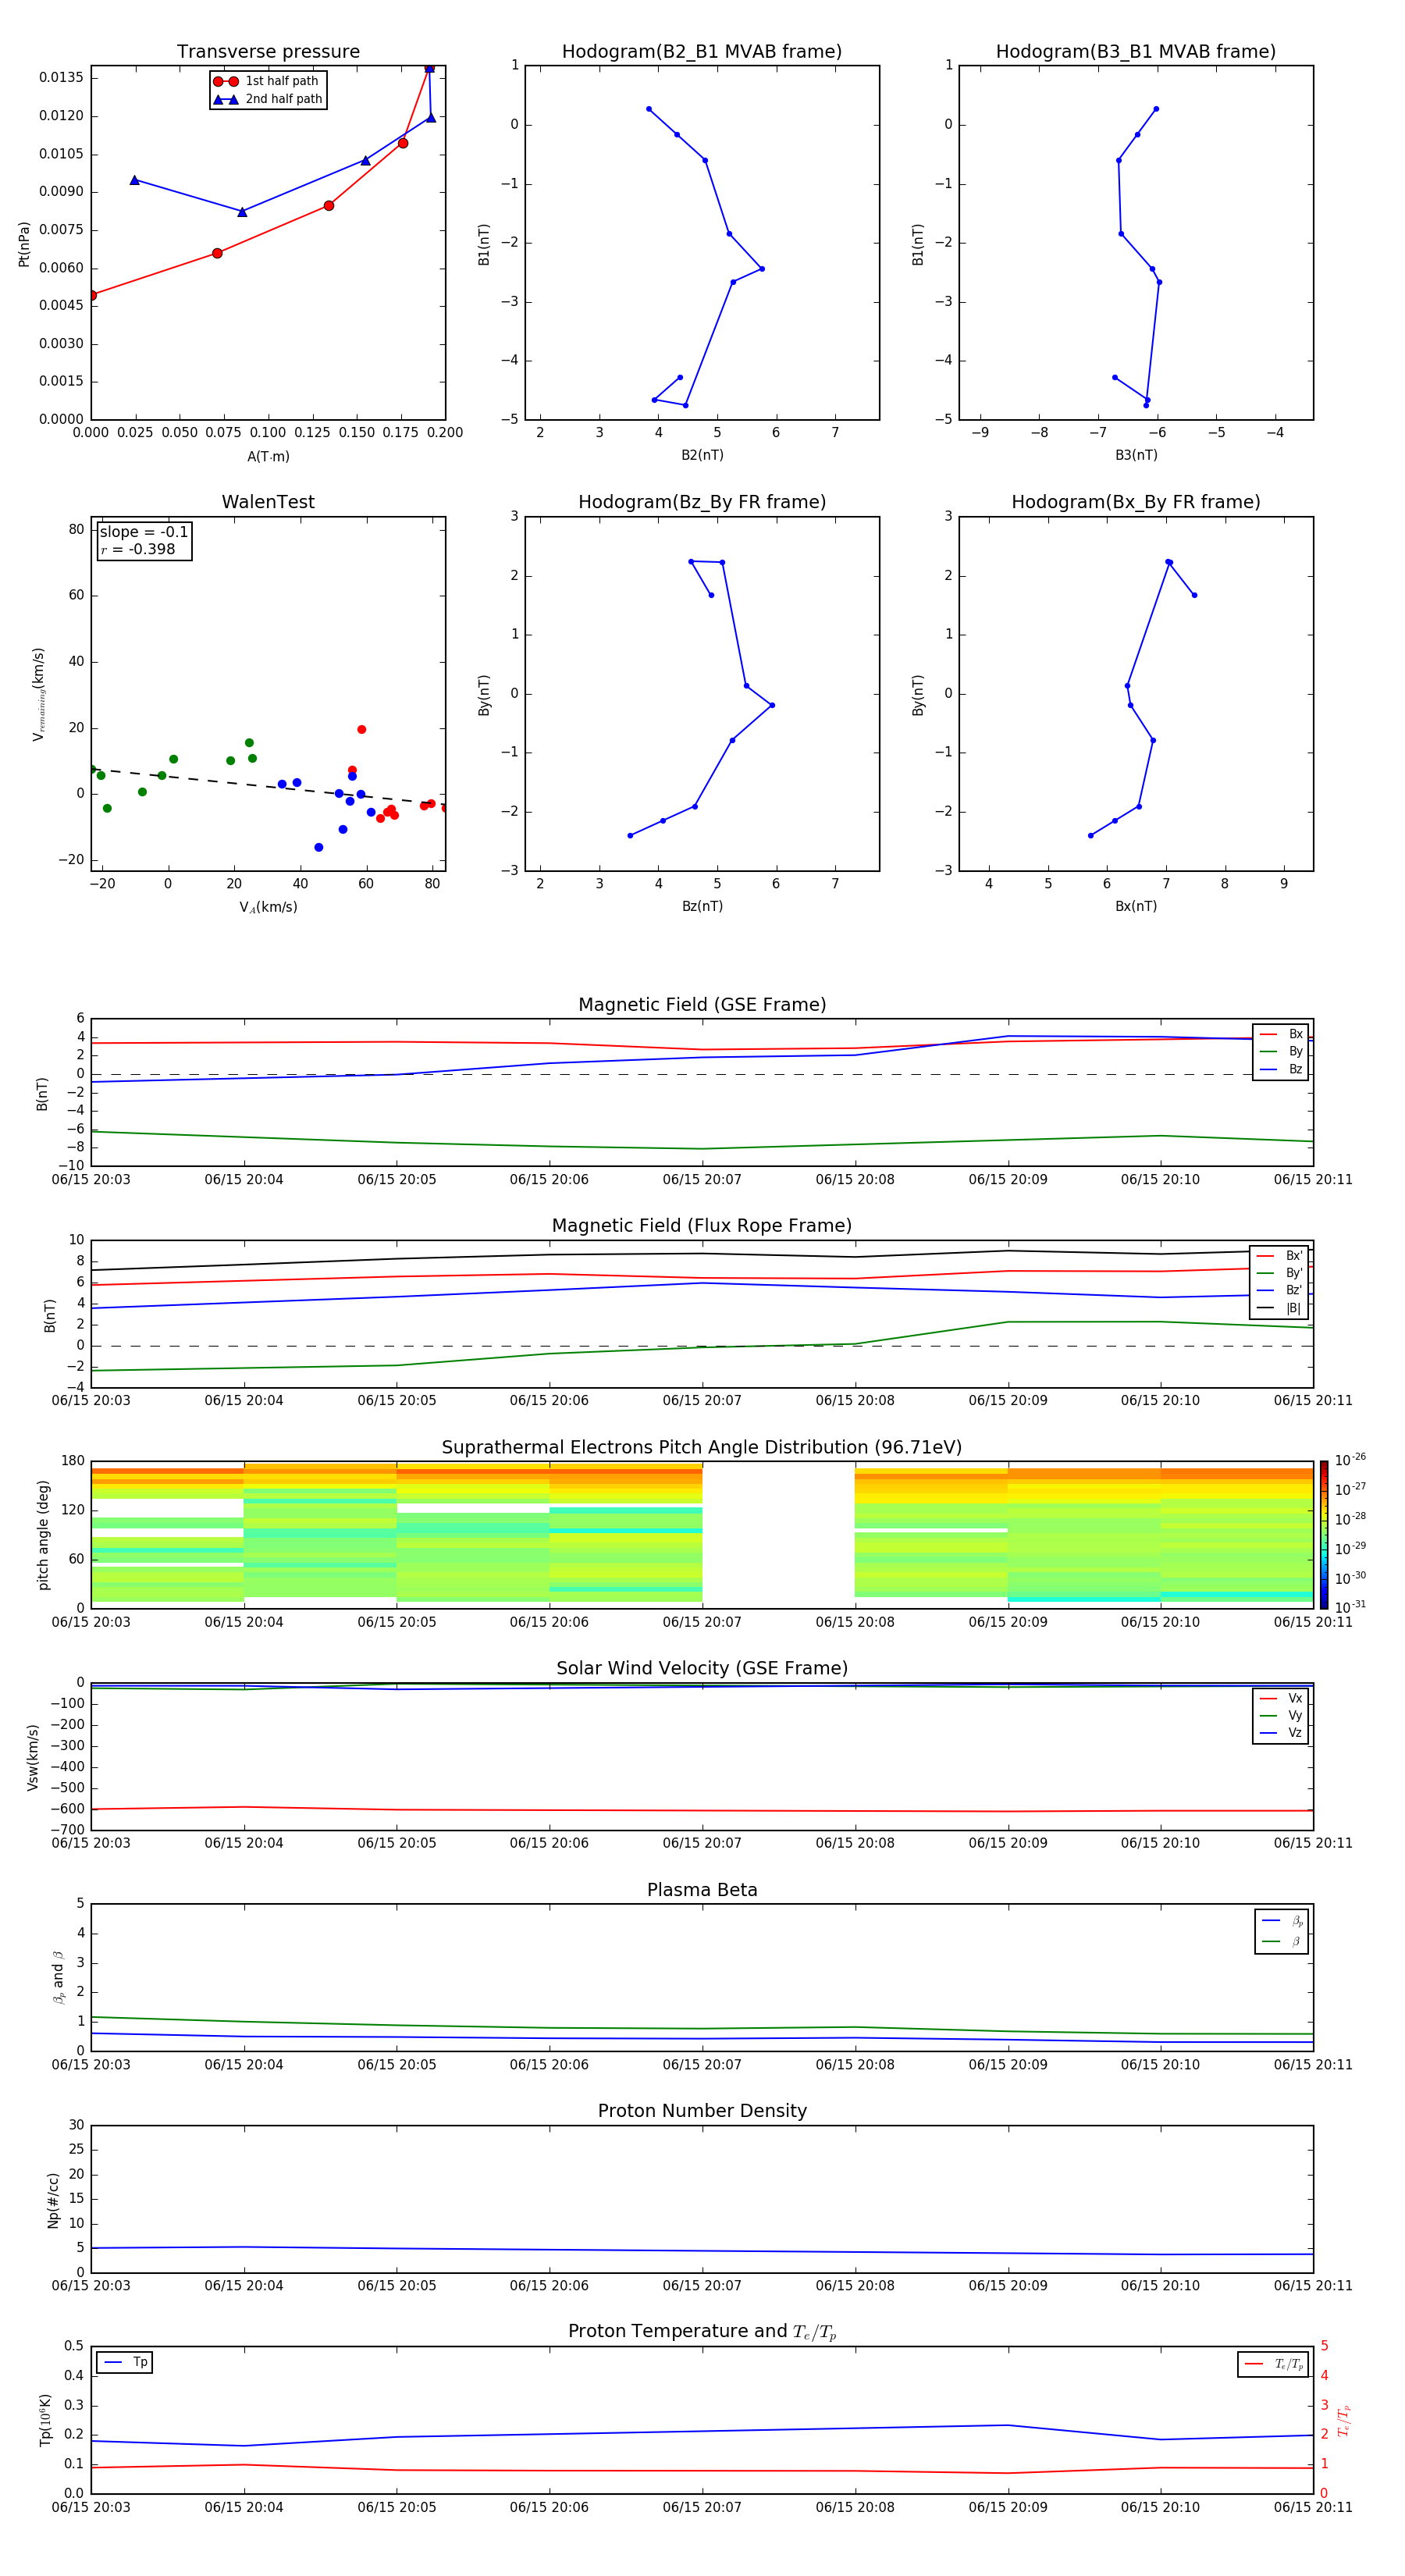
Task: Click the 'WalenTest' plot title
Action: (x=268, y=502)
